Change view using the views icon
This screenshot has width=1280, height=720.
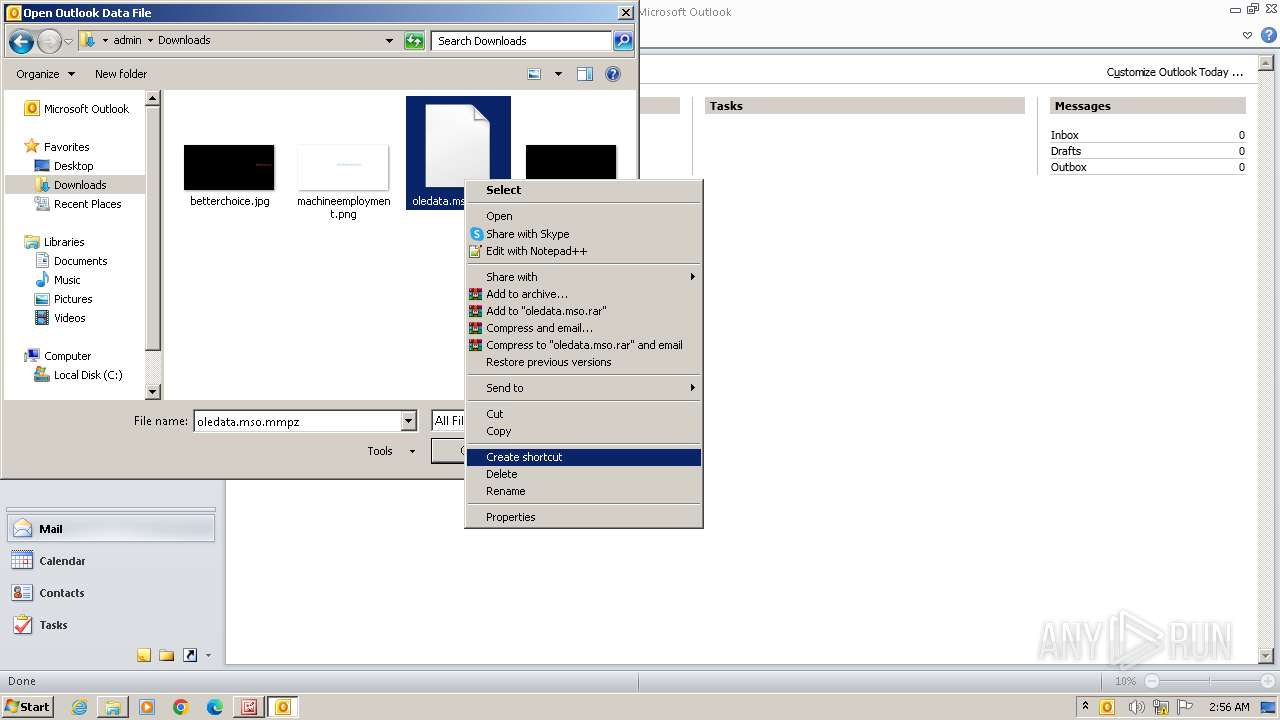click(x=534, y=74)
